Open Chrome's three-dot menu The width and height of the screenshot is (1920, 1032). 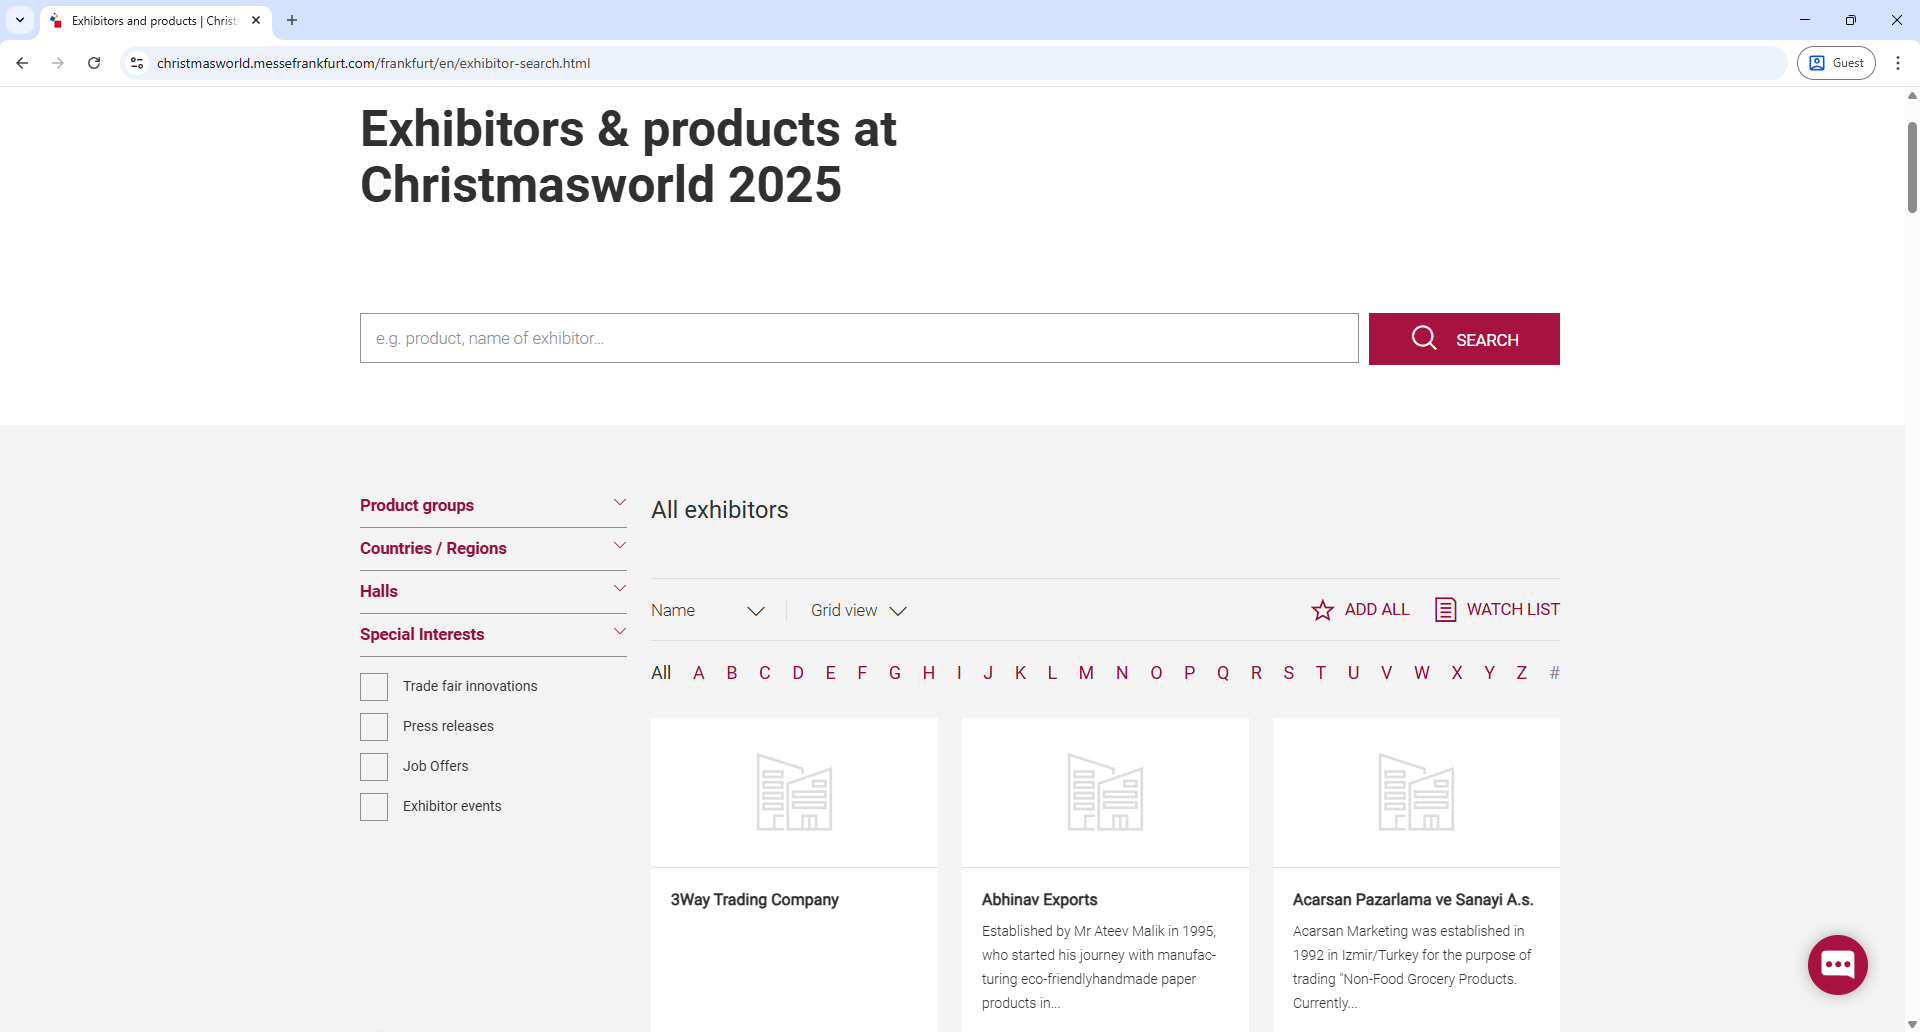pos(1899,63)
